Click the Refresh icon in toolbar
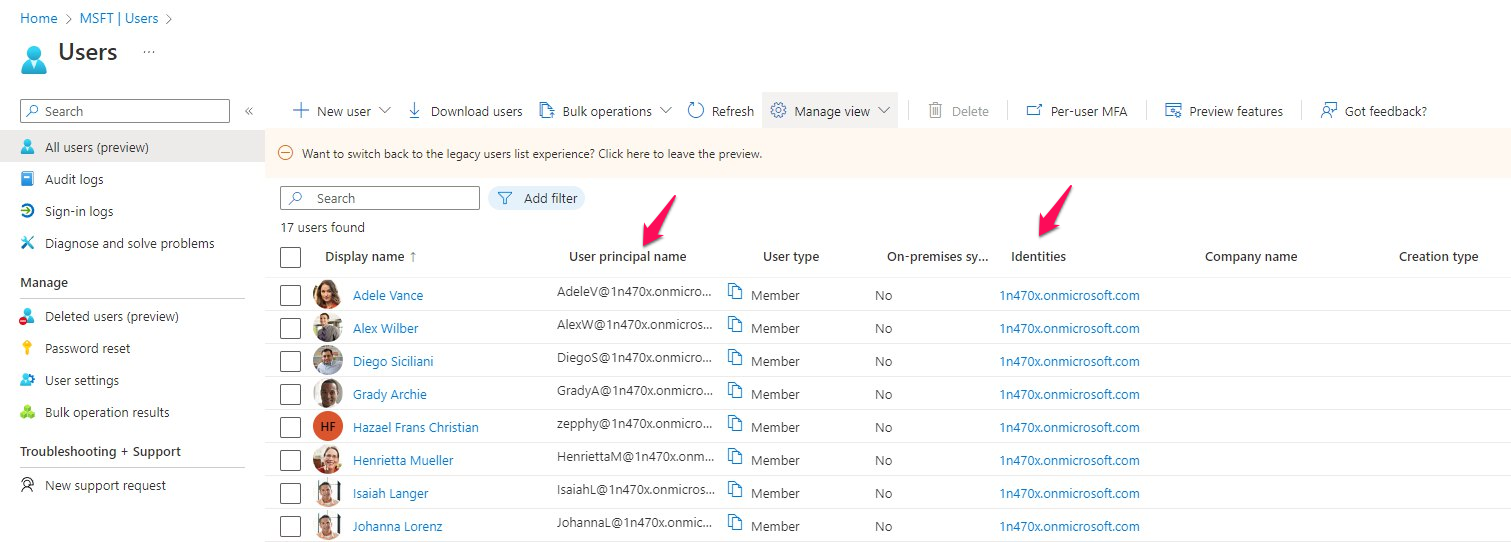 tap(697, 111)
